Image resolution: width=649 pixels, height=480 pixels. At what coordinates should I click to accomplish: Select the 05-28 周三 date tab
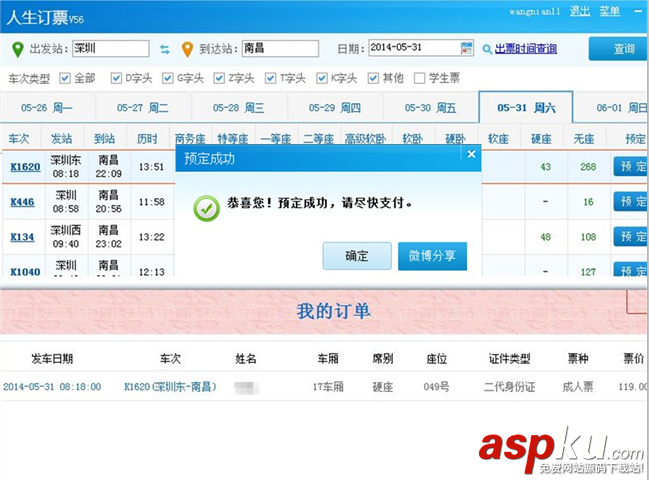pos(239,108)
